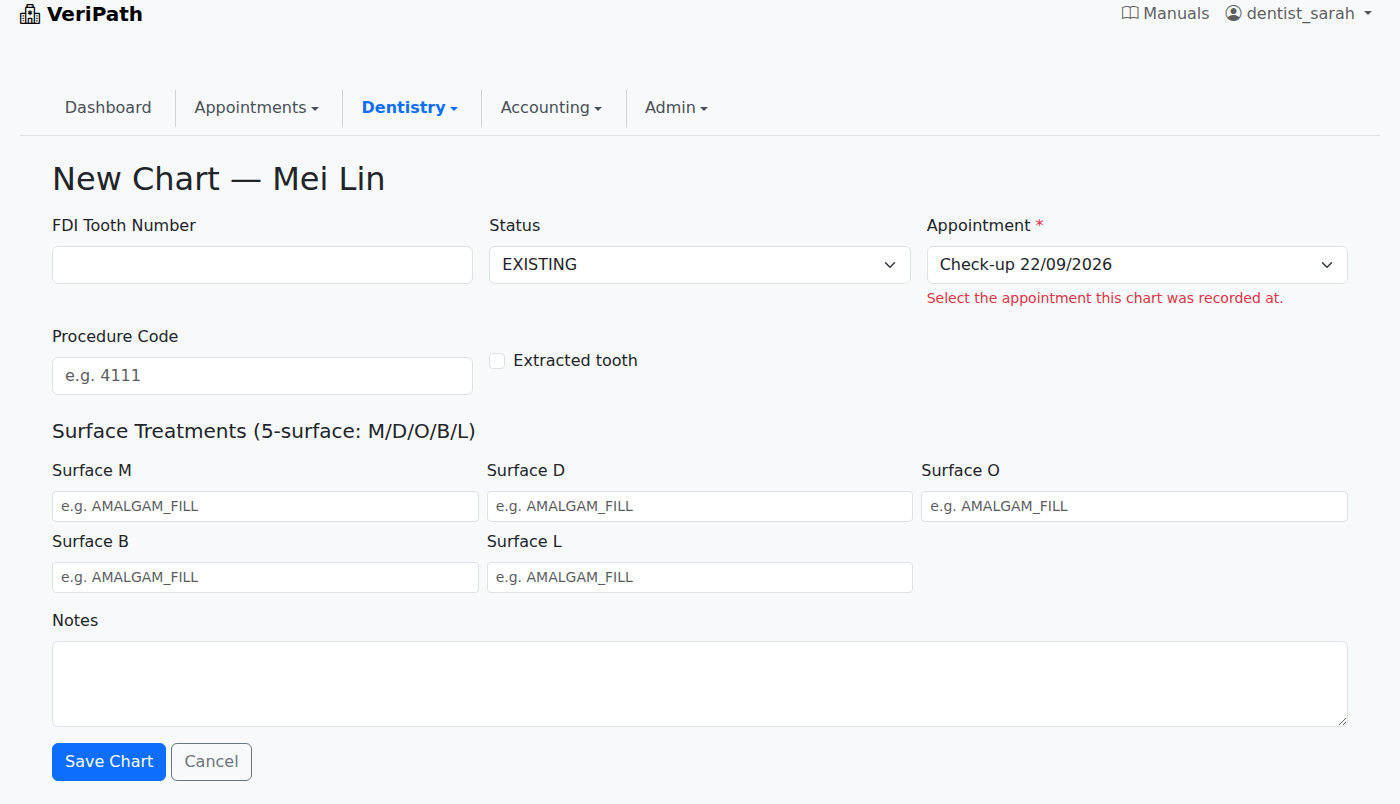The image size is (1400, 804).
Task: Click the Surface B input field
Action: point(265,577)
